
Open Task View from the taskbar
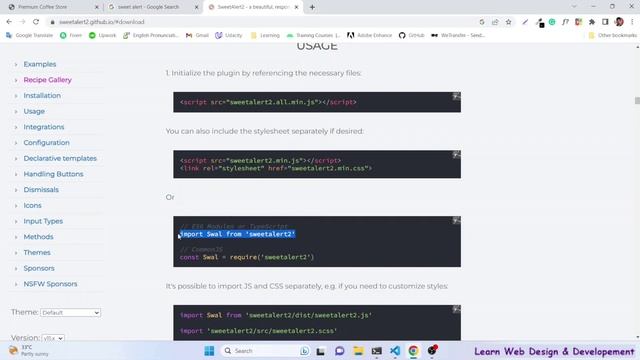click(320, 351)
